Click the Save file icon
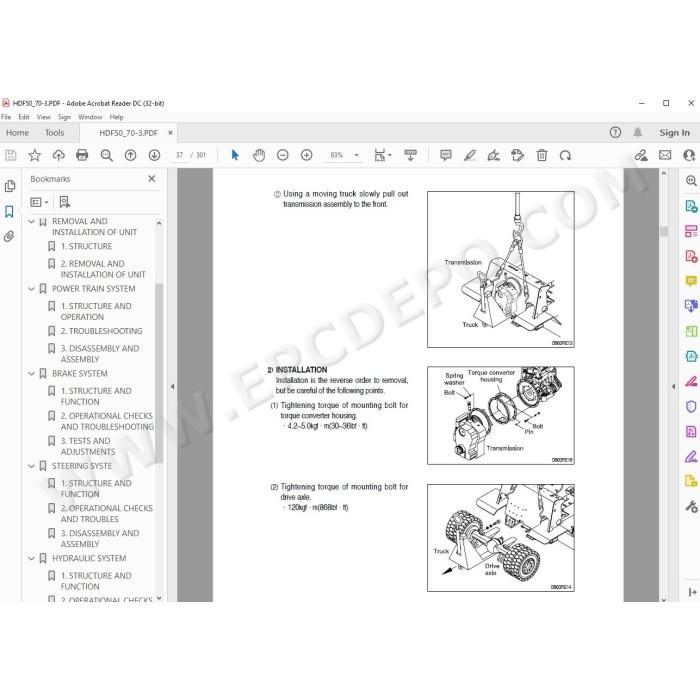 click(11, 155)
